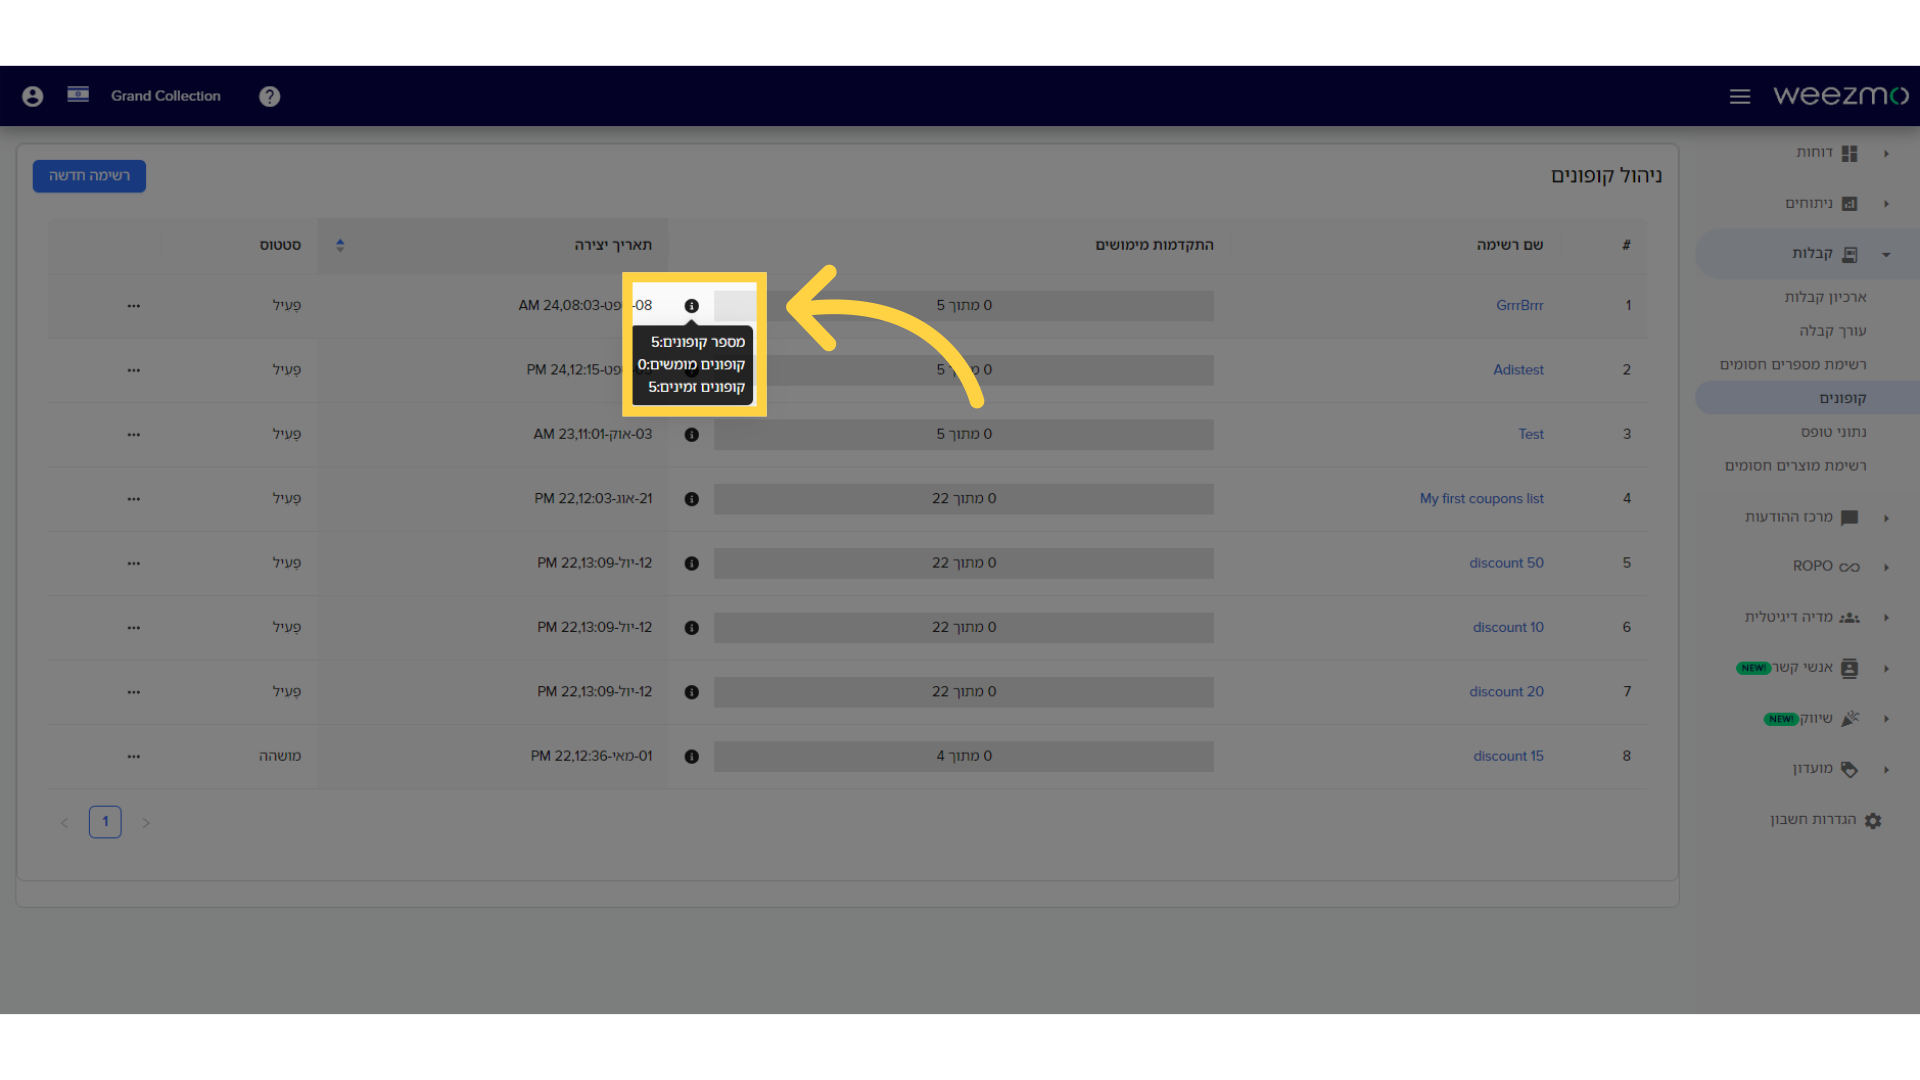1920x1080 pixels.
Task: Open the ניתוחים analytics icon
Action: pos(1850,204)
